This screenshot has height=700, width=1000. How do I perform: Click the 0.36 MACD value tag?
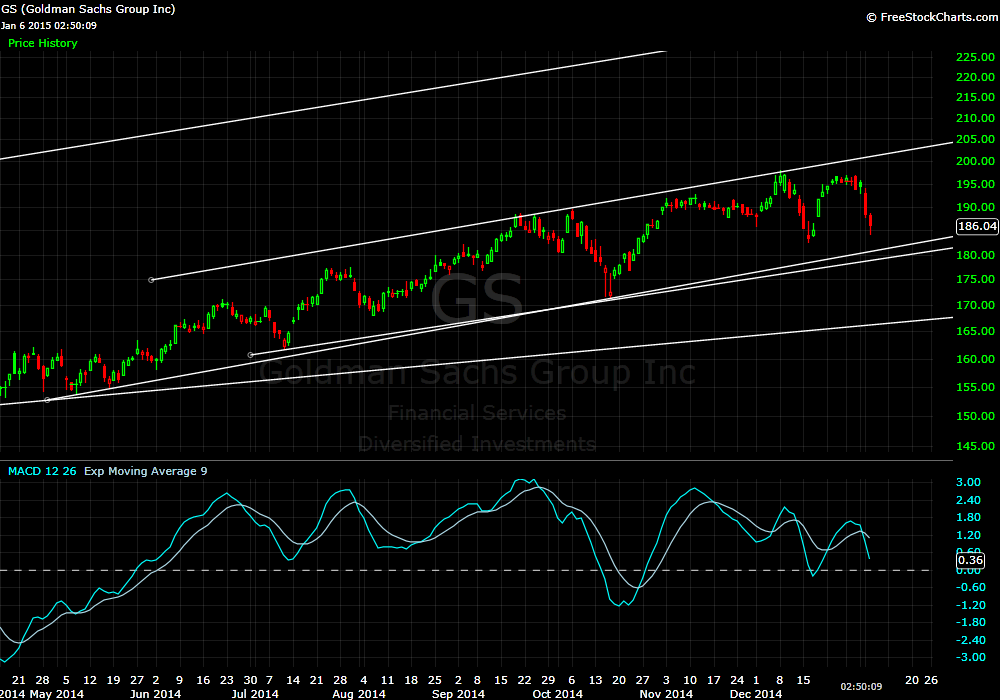pos(970,560)
